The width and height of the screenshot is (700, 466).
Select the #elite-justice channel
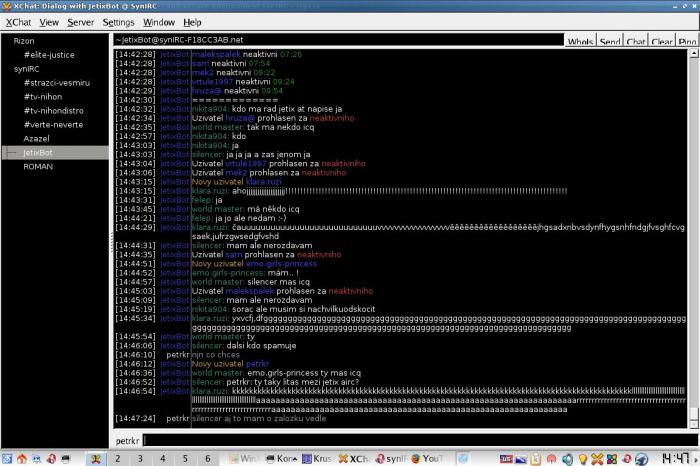[x=49, y=55]
